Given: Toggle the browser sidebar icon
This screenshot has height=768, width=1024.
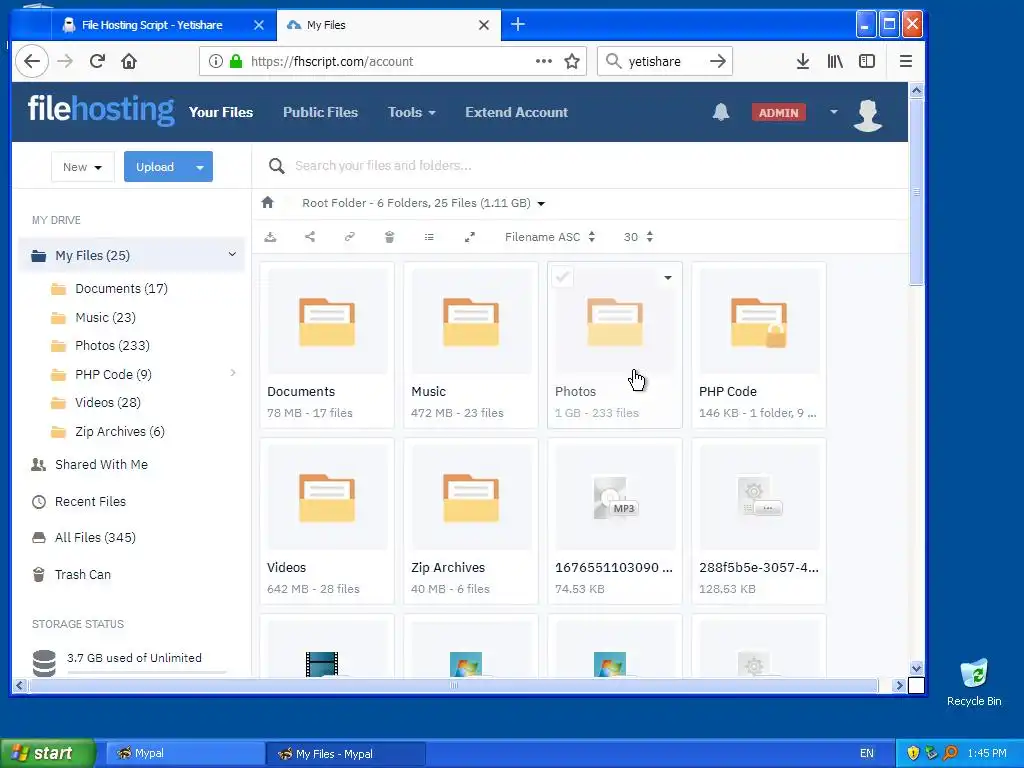Looking at the screenshot, I should pyautogui.click(x=867, y=61).
